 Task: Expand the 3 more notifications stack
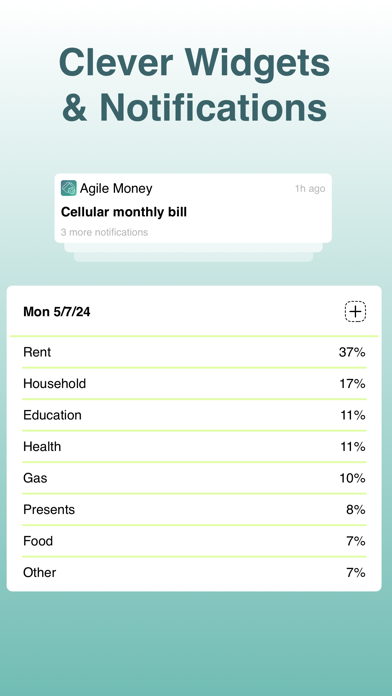(104, 232)
